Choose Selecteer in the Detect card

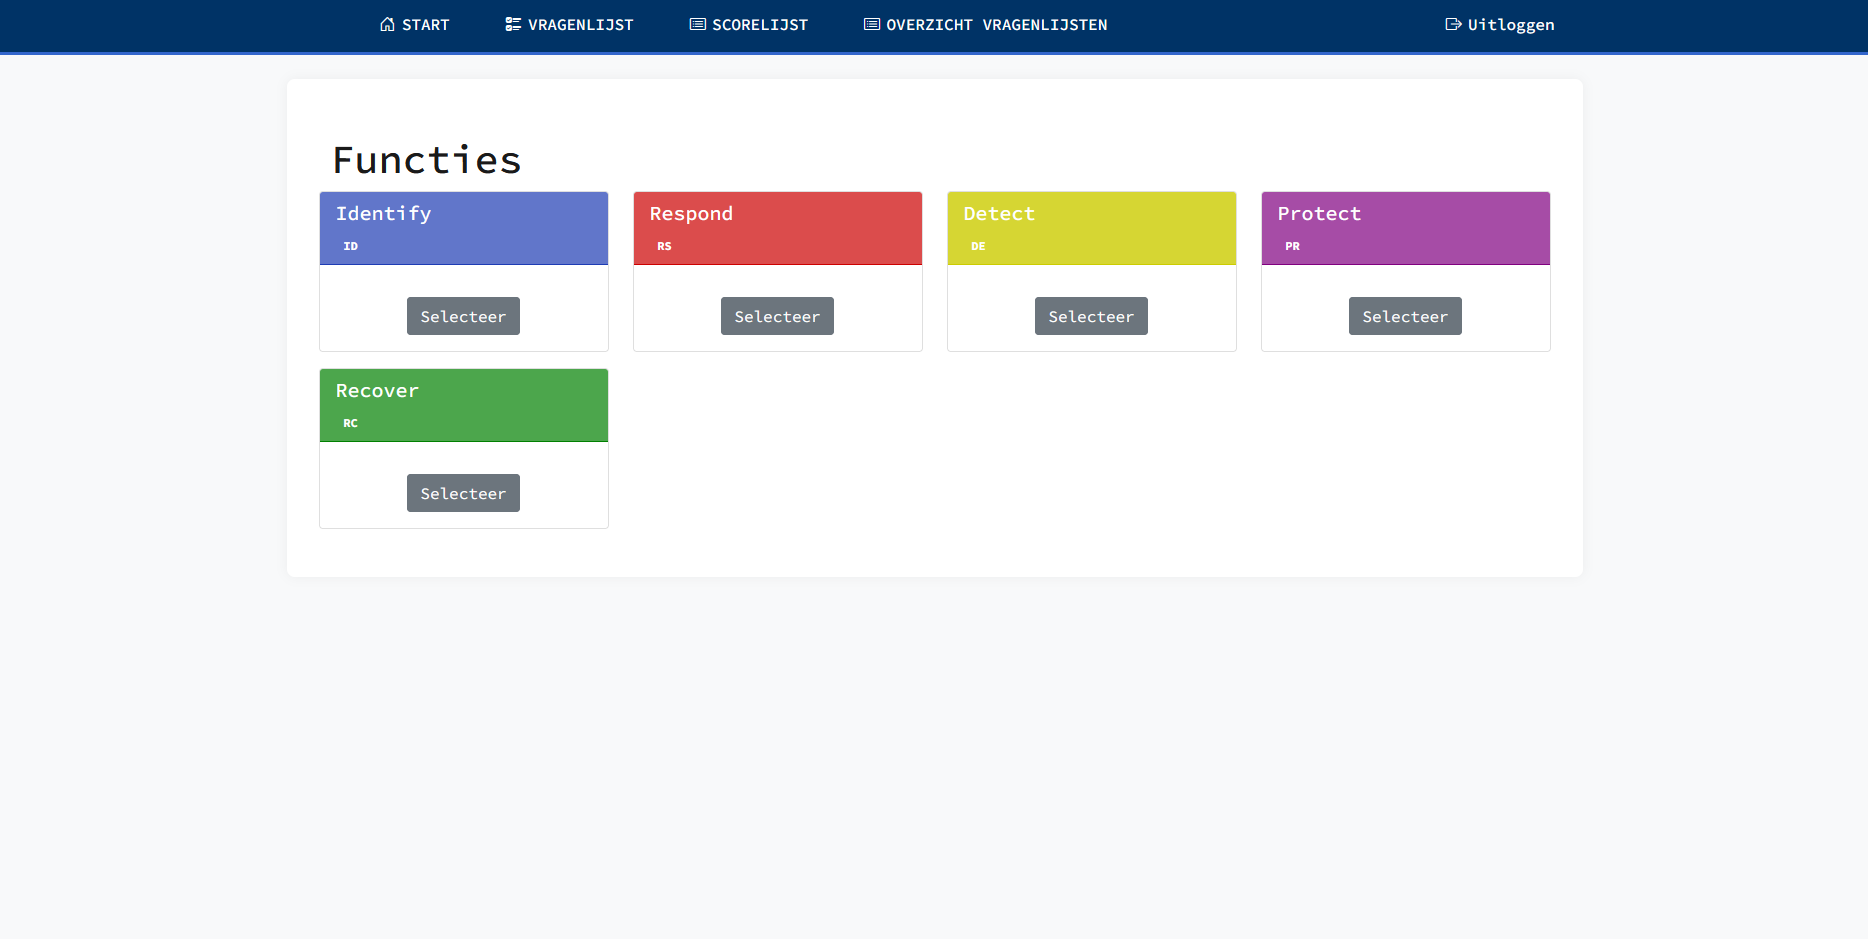pos(1091,316)
